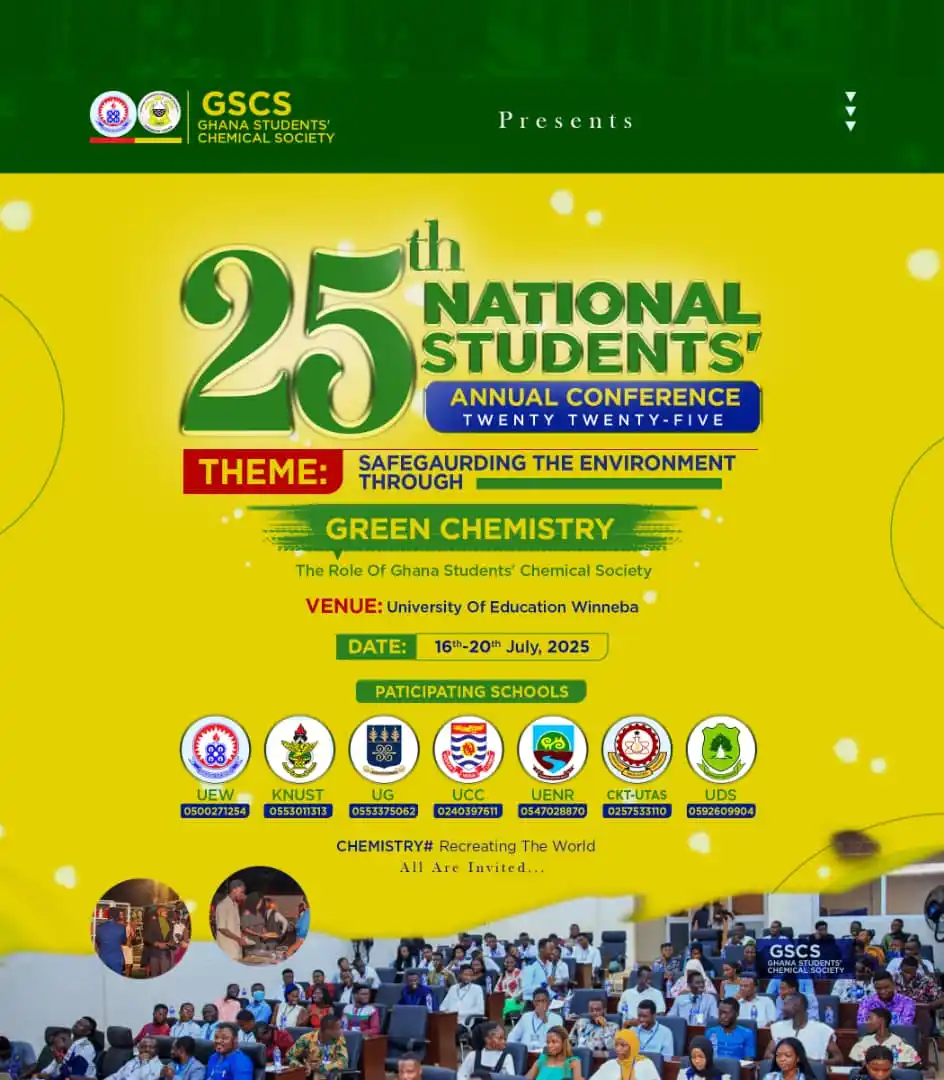Tap phone number 0547028870 under UENR
This screenshot has height=1080, width=944.
click(x=552, y=811)
